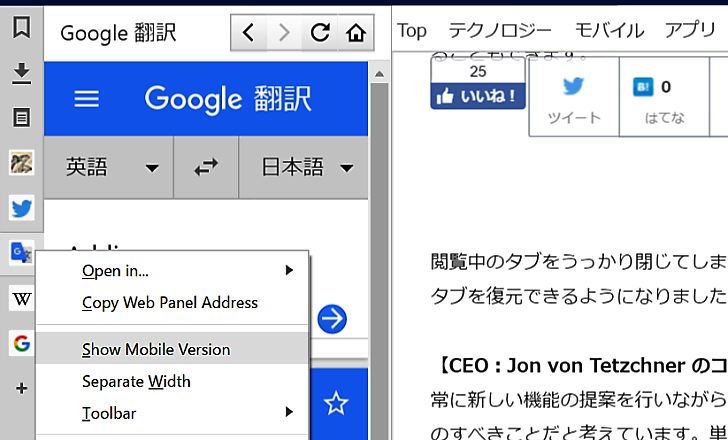The height and width of the screenshot is (440, 728).
Task: Click the web panel vertical scrollbar thumb
Action: pos(379,260)
